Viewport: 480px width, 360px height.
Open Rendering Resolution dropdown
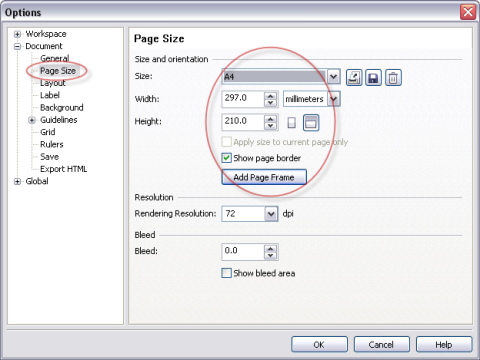[271, 214]
